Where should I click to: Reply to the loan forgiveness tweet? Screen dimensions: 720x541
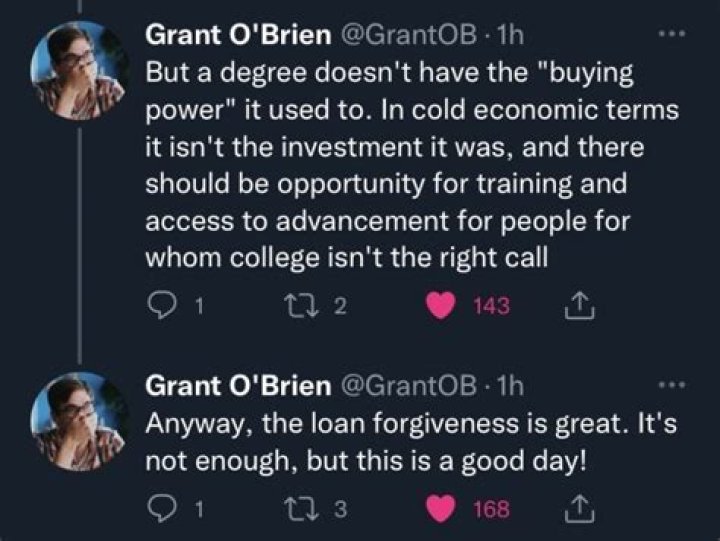coord(160,510)
